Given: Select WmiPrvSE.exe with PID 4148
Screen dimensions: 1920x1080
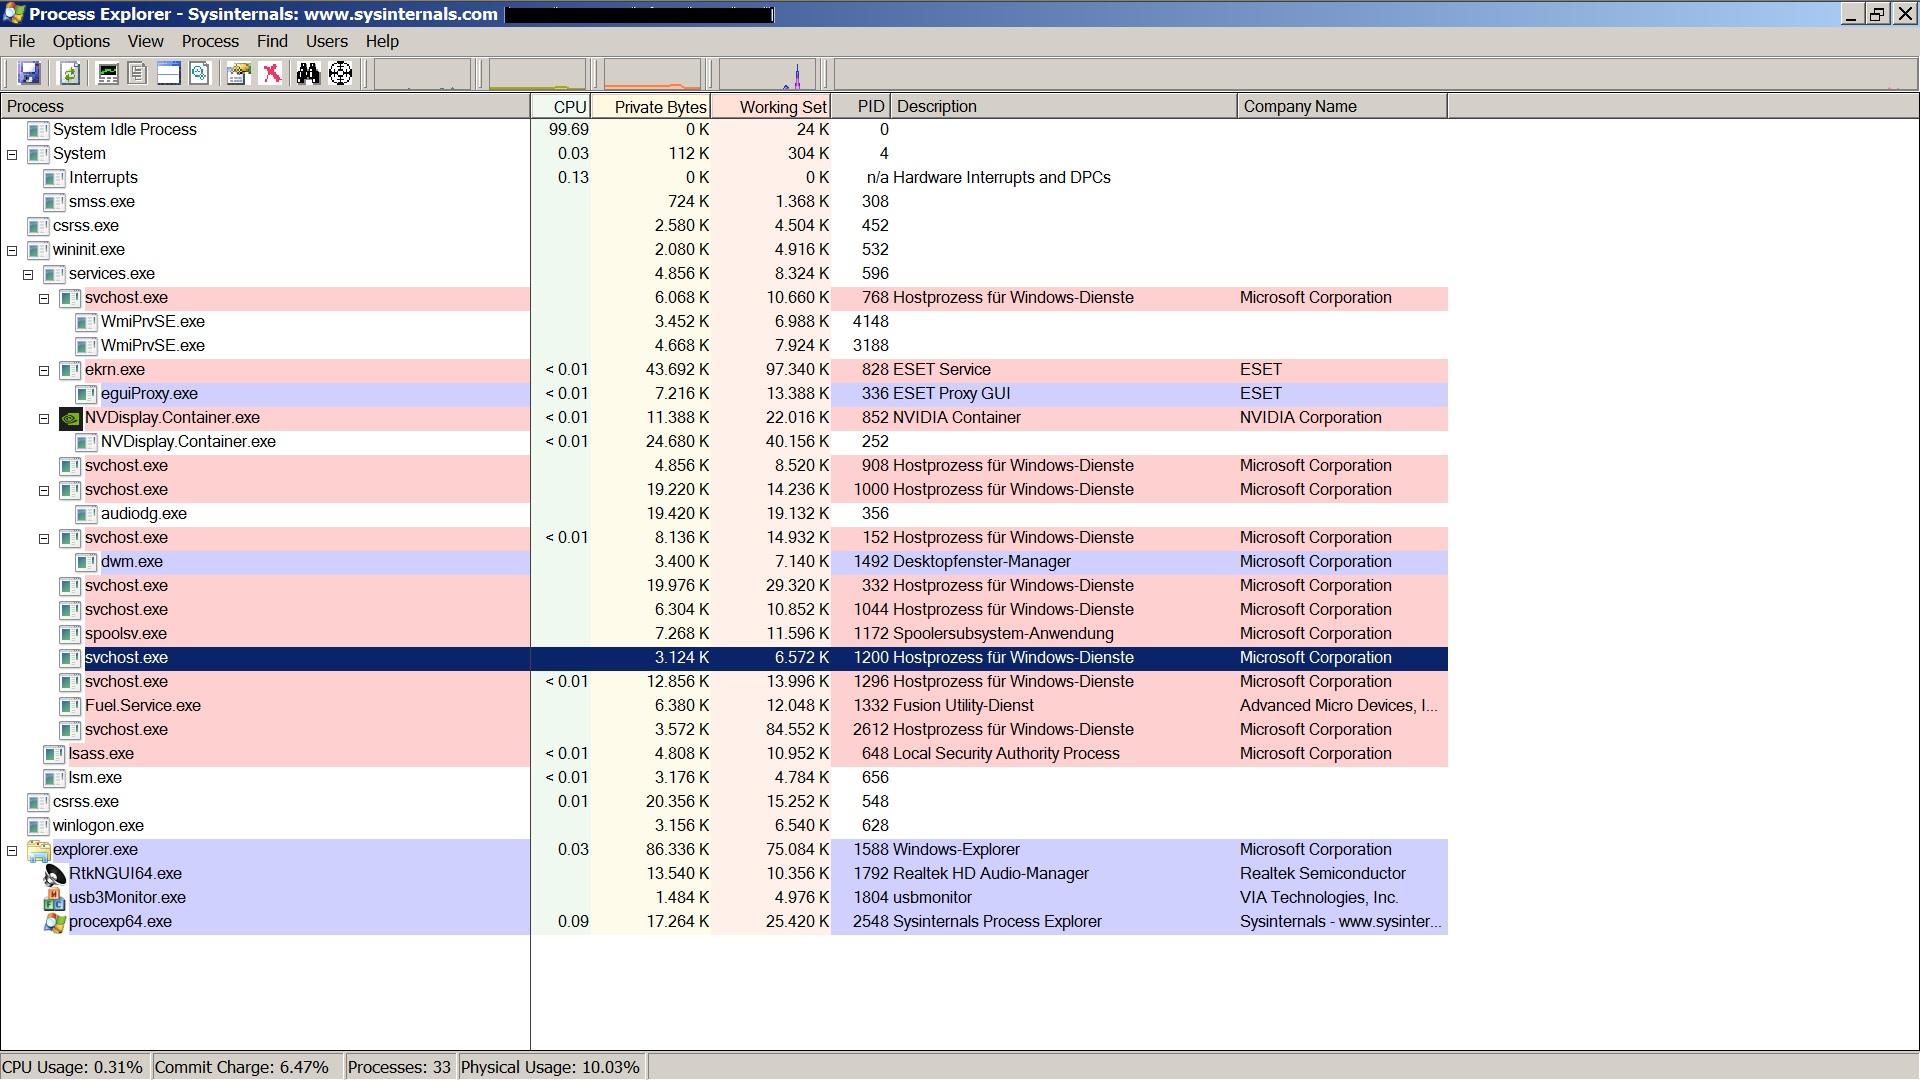Looking at the screenshot, I should 724,322.
